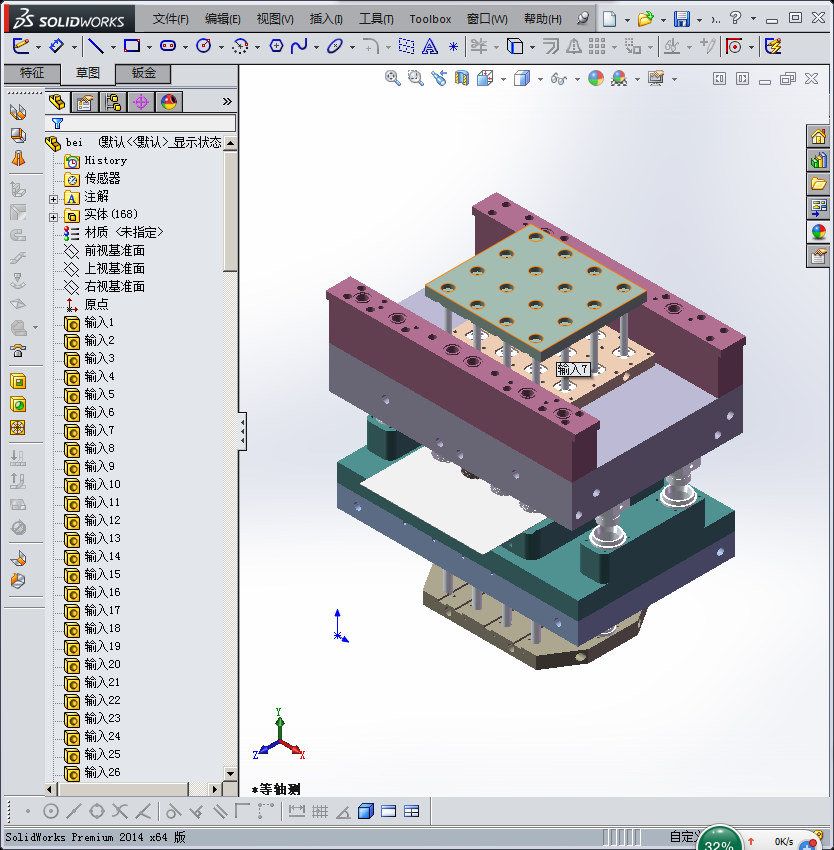Open the FeatureManager design tree tab

(x=56, y=102)
